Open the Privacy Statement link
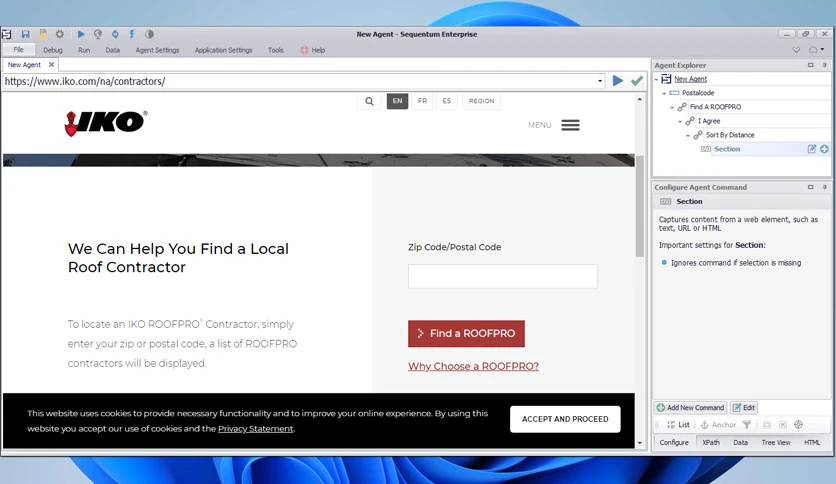The width and height of the screenshot is (836, 484). click(255, 429)
